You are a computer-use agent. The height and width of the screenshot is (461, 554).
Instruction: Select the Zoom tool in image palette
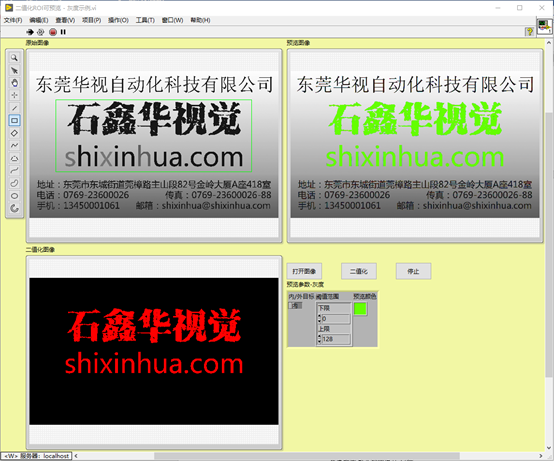coord(14,58)
